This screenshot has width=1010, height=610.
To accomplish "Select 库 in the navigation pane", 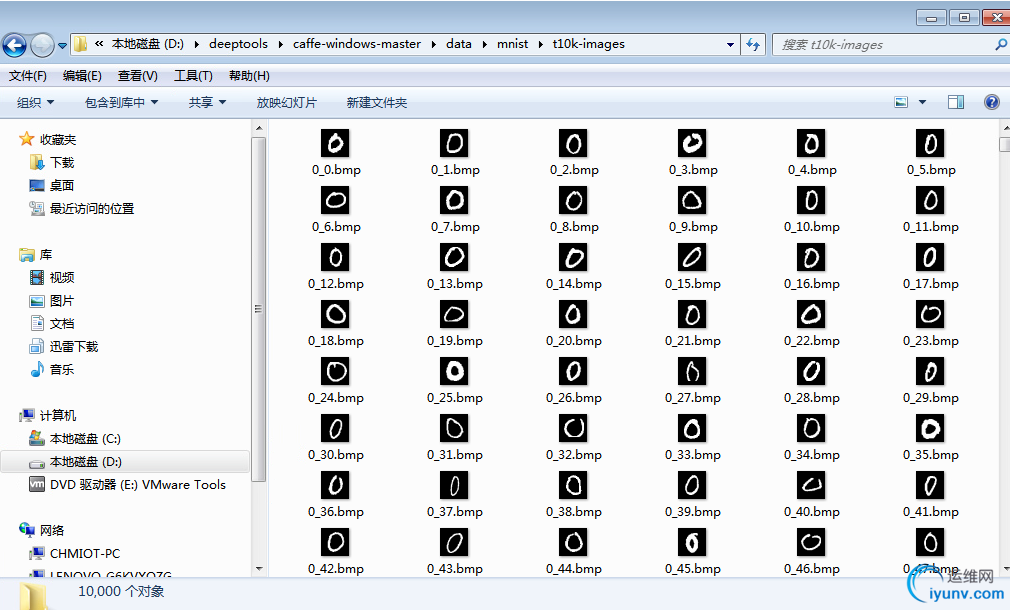I will 46,254.
